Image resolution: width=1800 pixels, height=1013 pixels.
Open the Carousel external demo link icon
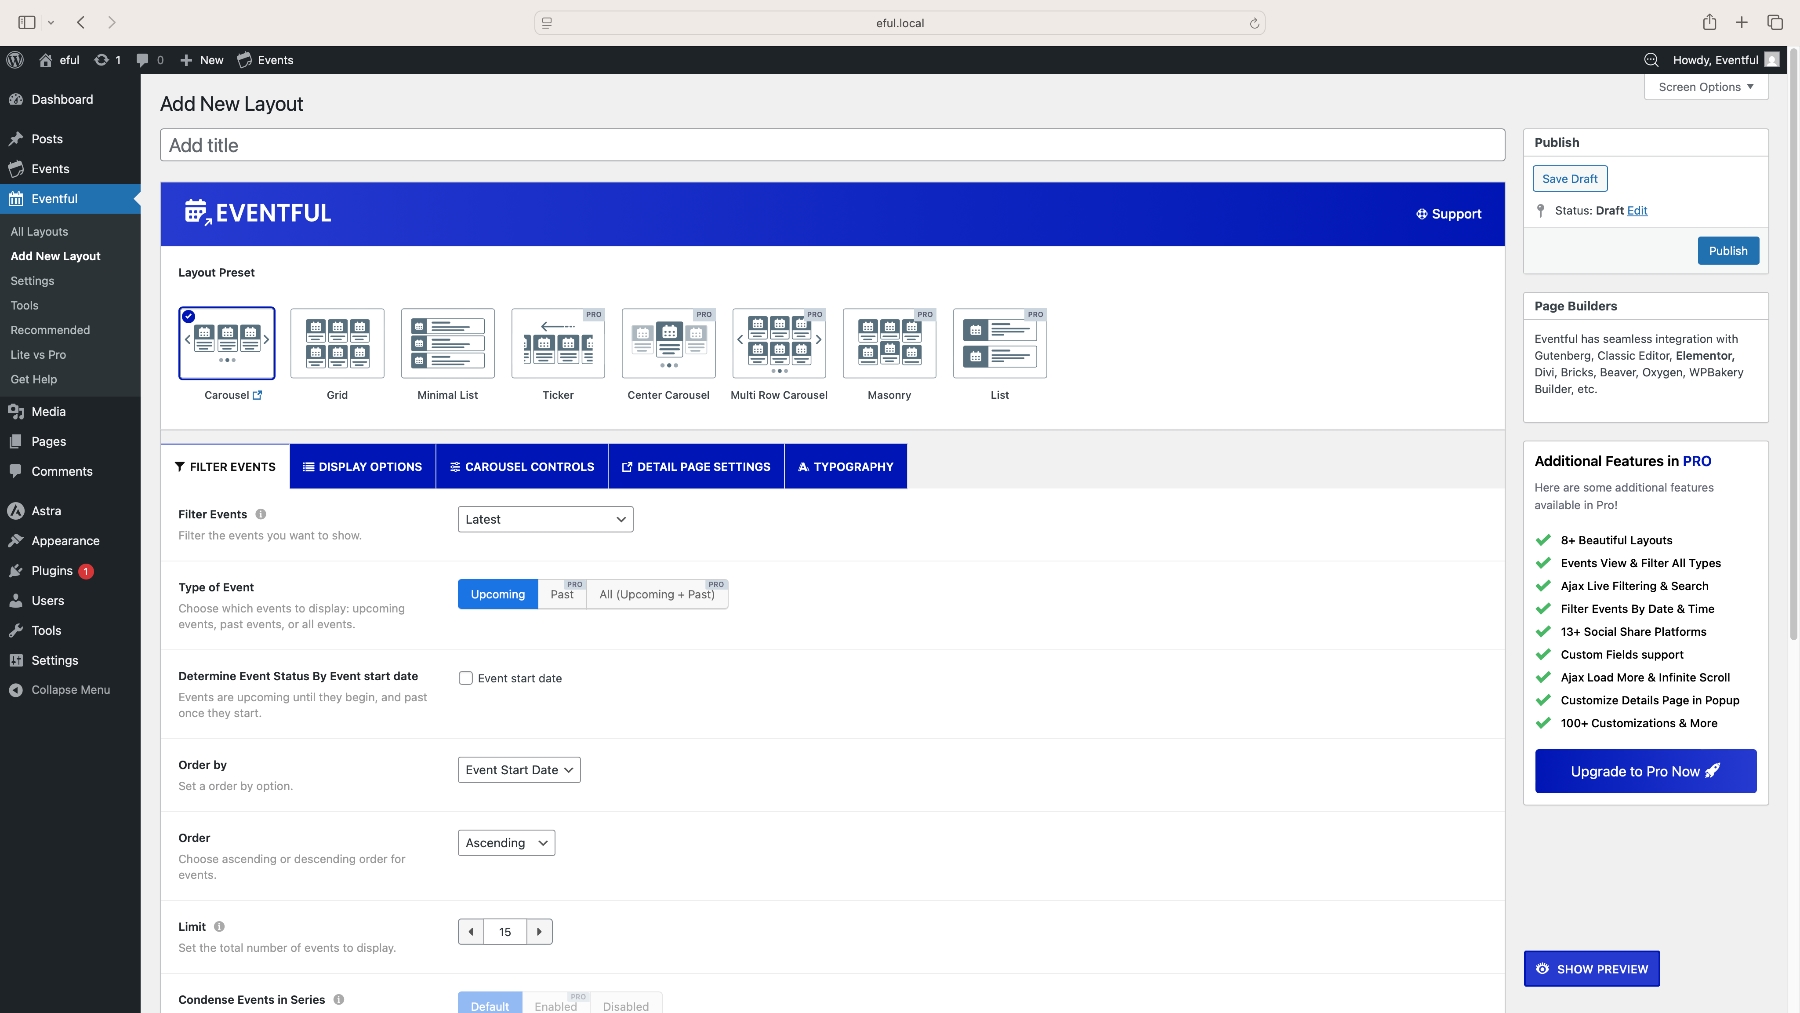258,395
